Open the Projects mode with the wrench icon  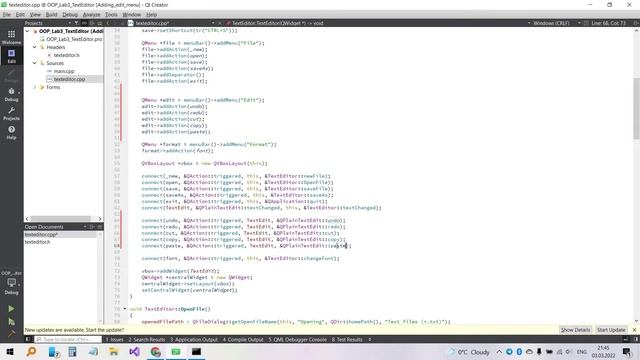tap(11, 113)
